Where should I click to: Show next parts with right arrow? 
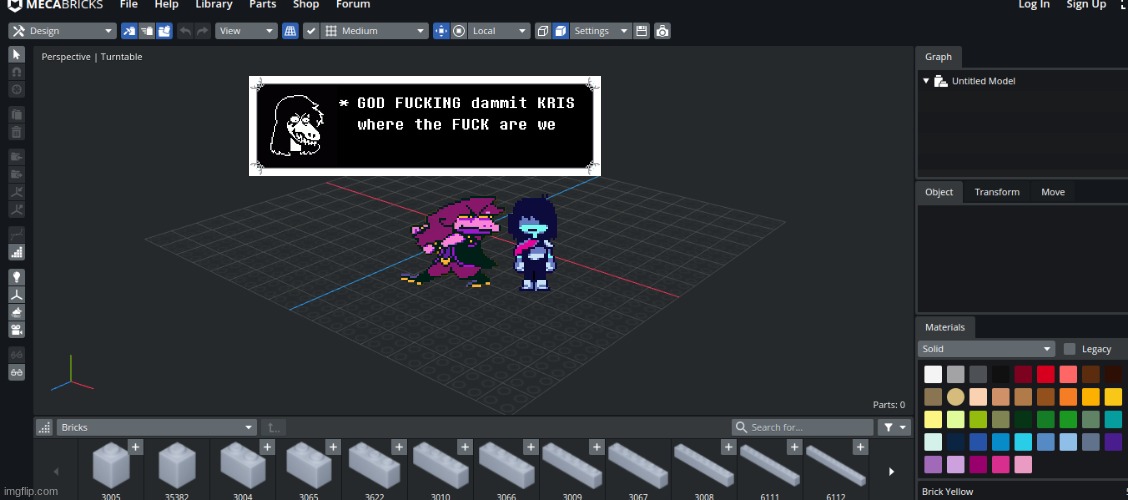tap(891, 472)
